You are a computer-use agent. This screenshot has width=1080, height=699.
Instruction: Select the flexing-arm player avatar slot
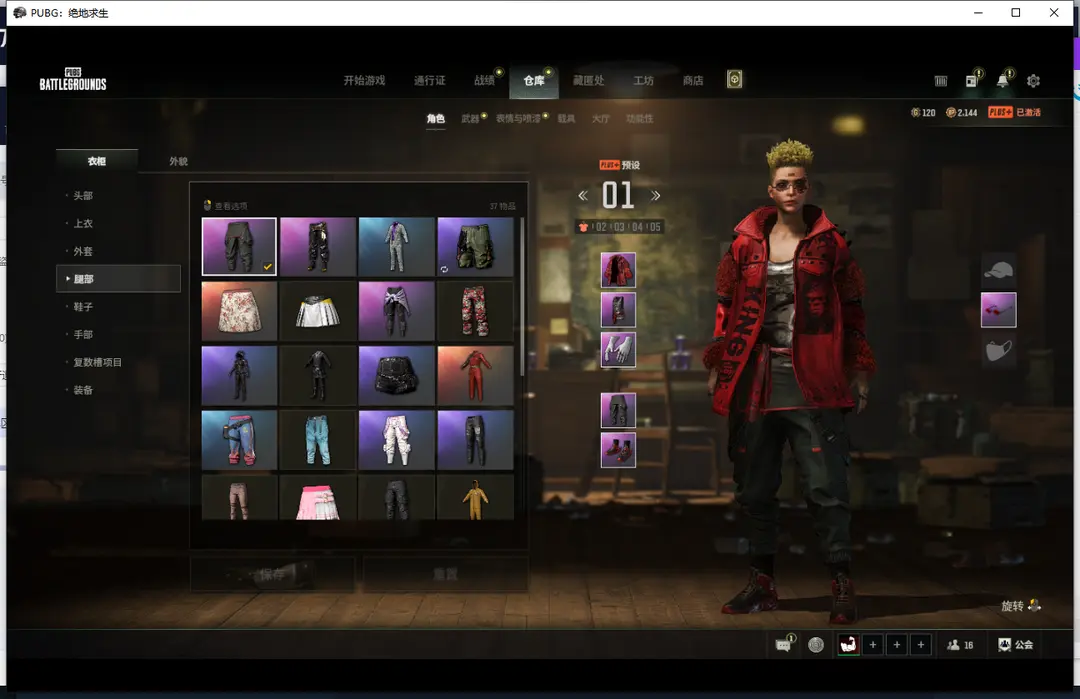point(849,645)
